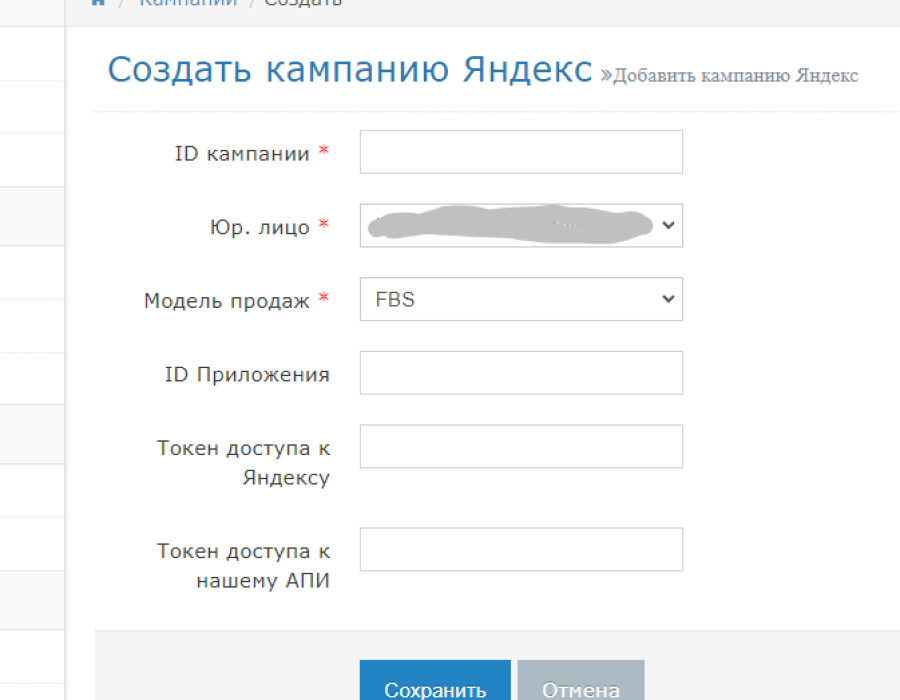Click the 'ID кампании' label

tap(242, 154)
